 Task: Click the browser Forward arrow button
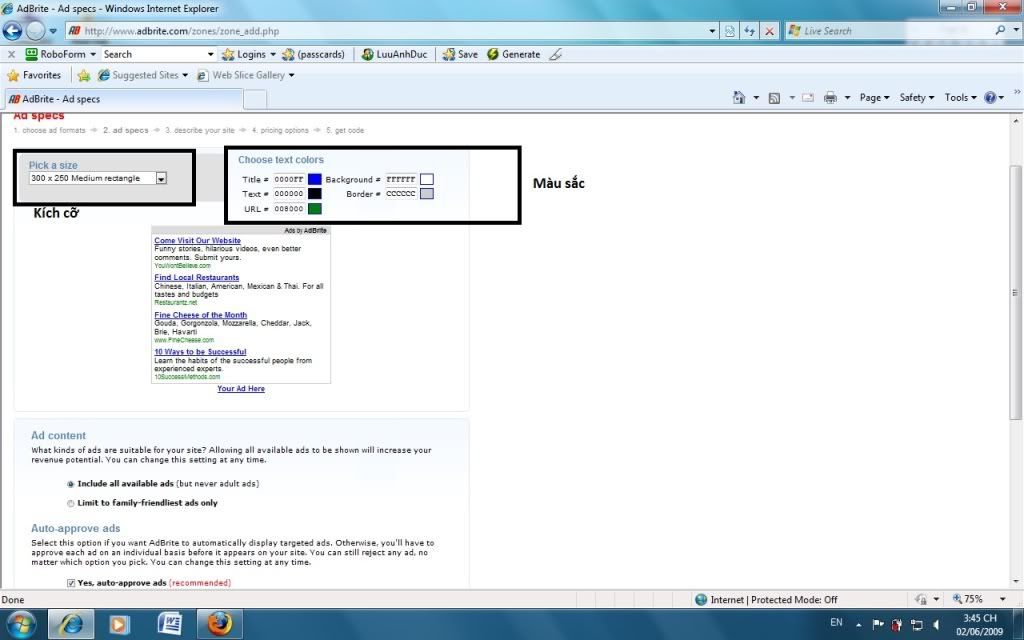[x=35, y=30]
